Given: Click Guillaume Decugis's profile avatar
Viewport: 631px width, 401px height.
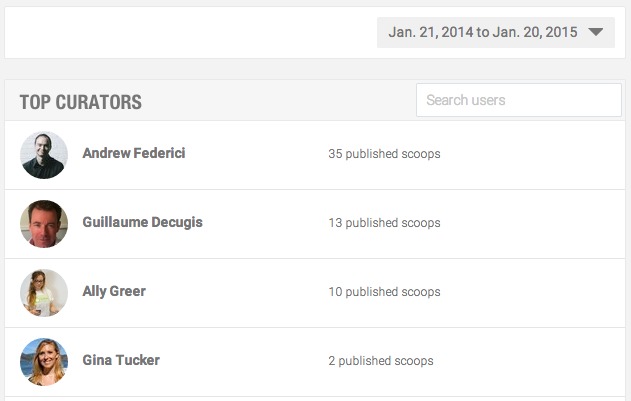Looking at the screenshot, I should coord(44,224).
